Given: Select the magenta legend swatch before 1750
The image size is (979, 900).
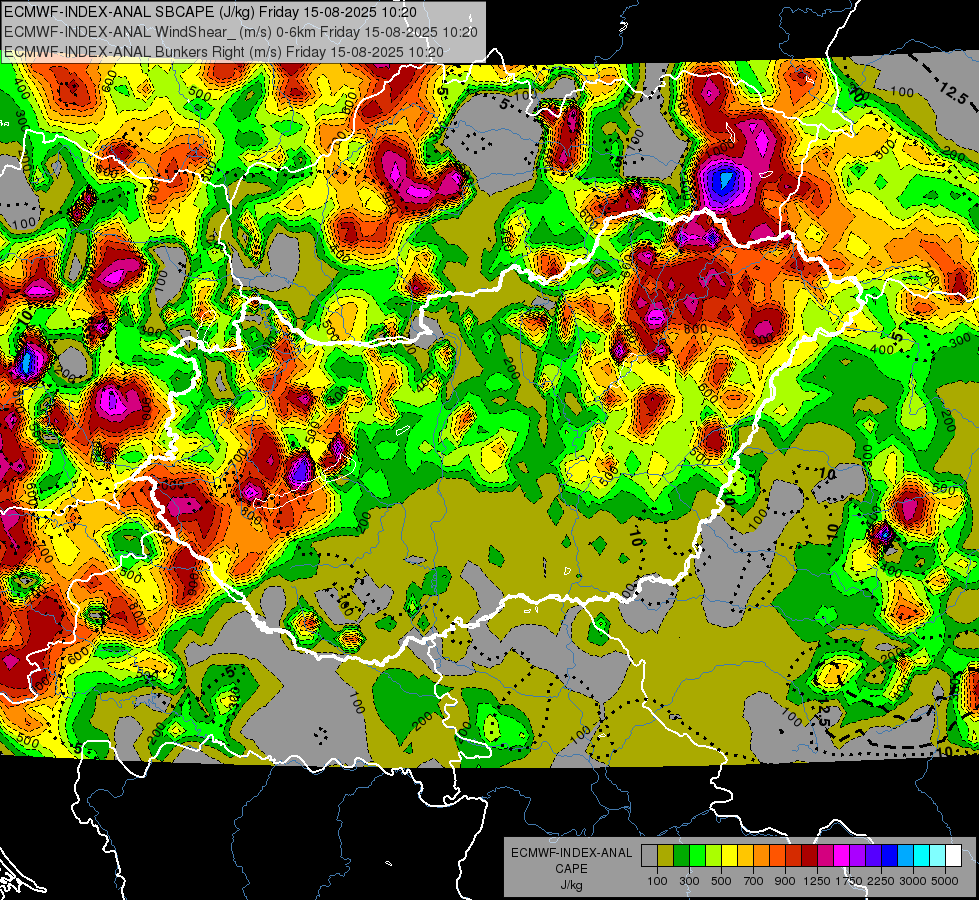Looking at the screenshot, I should coord(842,855).
